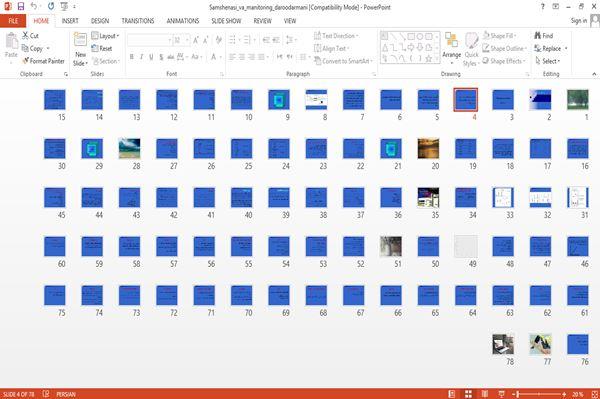The height and width of the screenshot is (399, 600).
Task: Open the Text Direction dropdown
Action: tap(336, 36)
